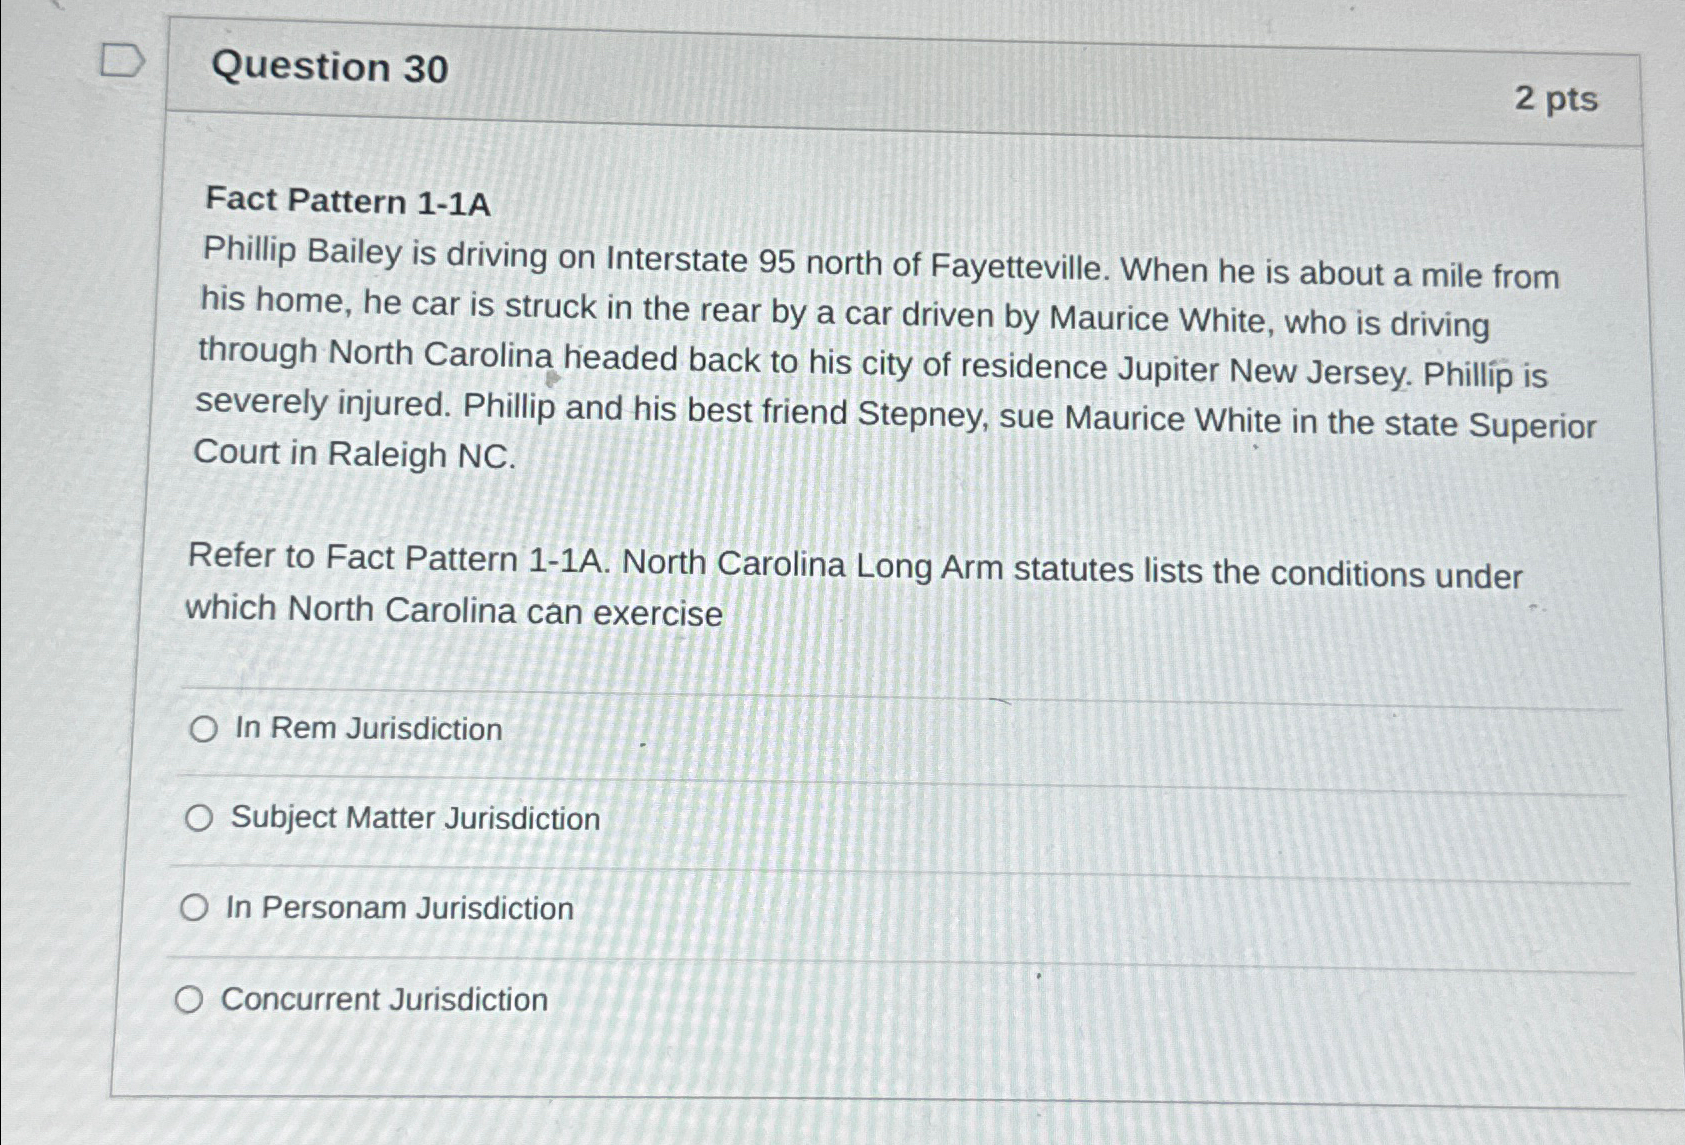The image size is (1685, 1145).
Task: Click the Subject Matter Jurisdiction answer text
Action: 413,819
